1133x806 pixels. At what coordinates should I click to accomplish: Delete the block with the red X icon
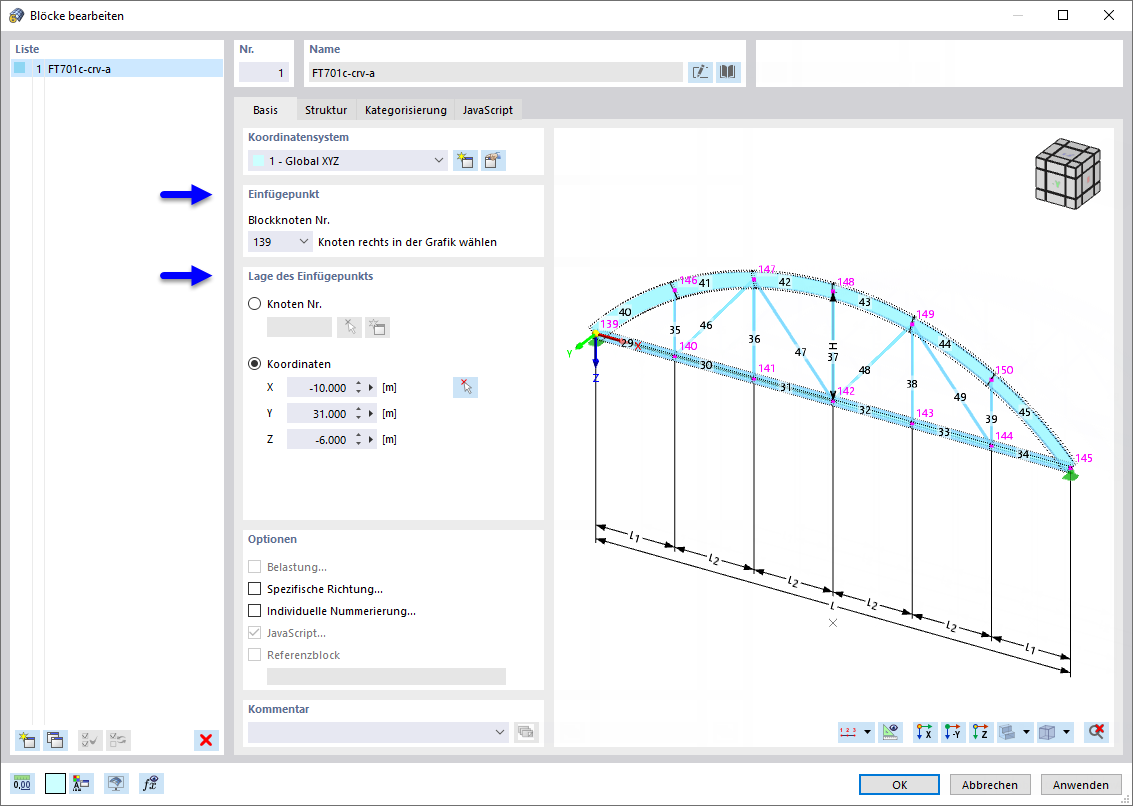click(206, 739)
